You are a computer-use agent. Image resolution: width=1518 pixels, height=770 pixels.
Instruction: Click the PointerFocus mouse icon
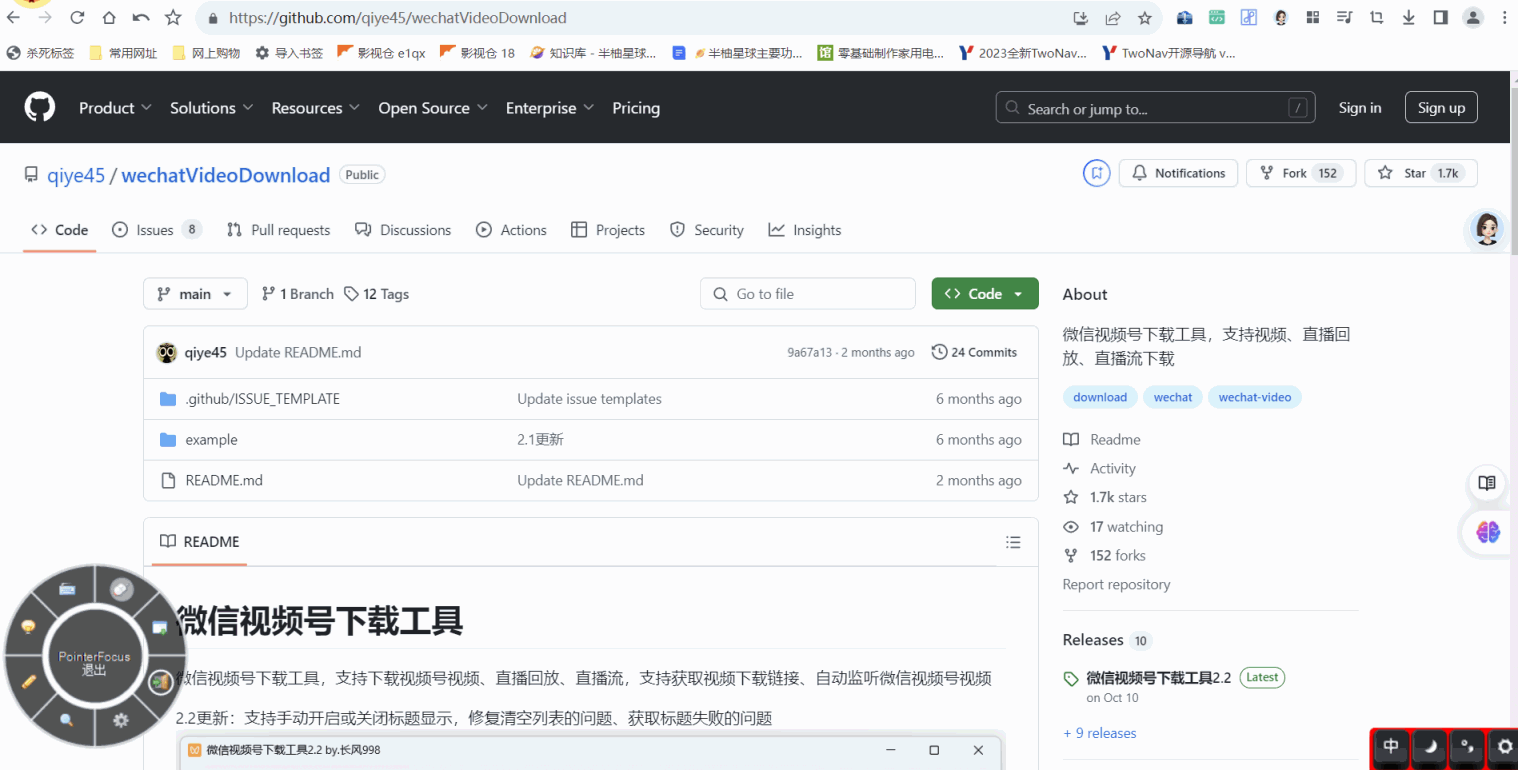click(122, 590)
